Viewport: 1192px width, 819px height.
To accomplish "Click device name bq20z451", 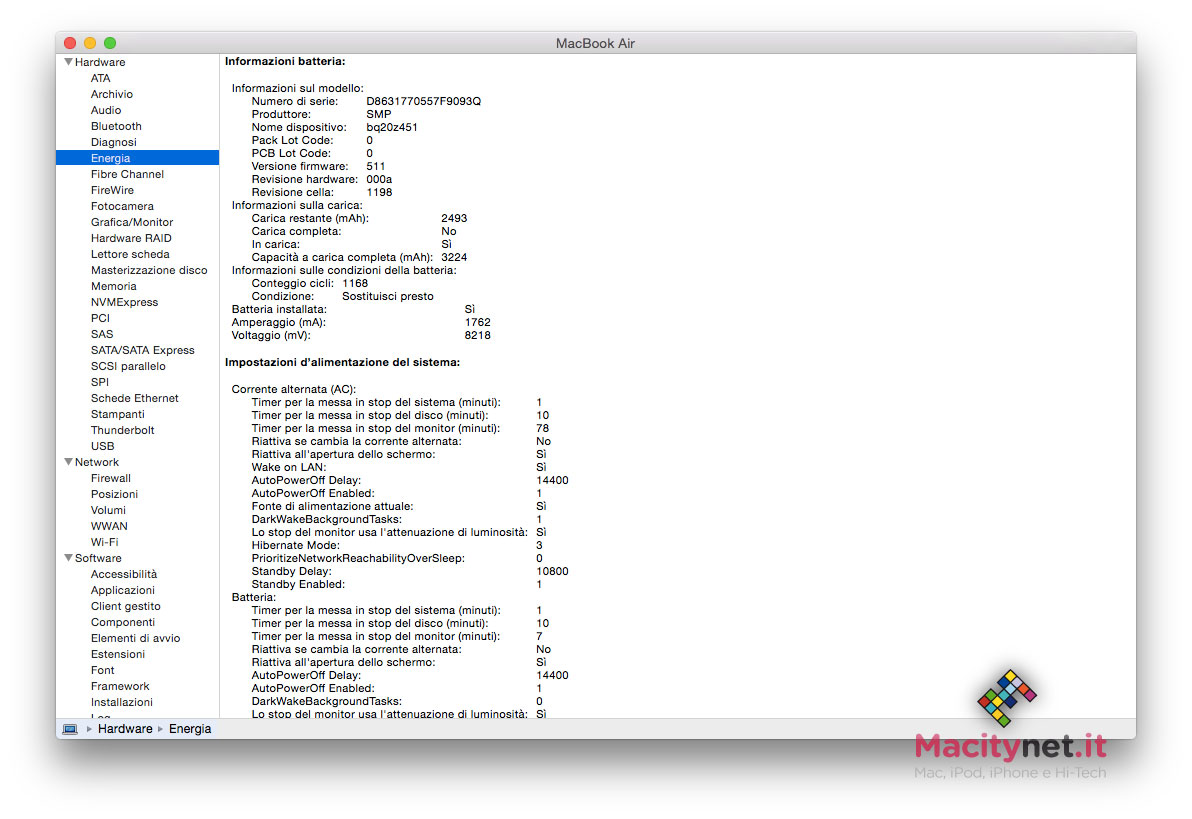I will tap(392, 127).
